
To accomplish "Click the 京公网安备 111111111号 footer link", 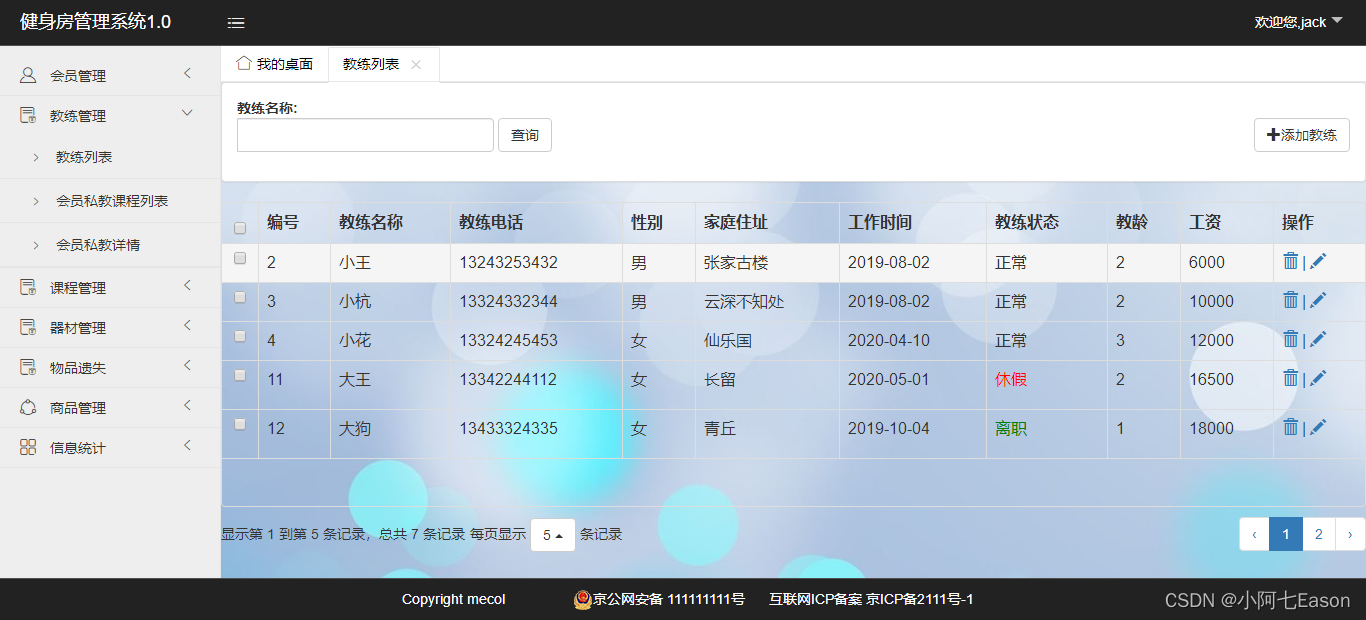I will pos(668,599).
